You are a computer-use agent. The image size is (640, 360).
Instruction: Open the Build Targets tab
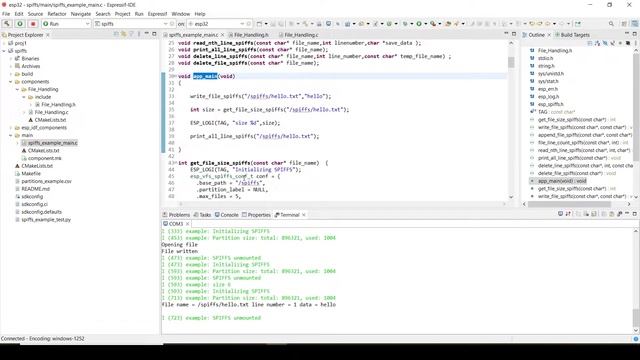[572, 35]
